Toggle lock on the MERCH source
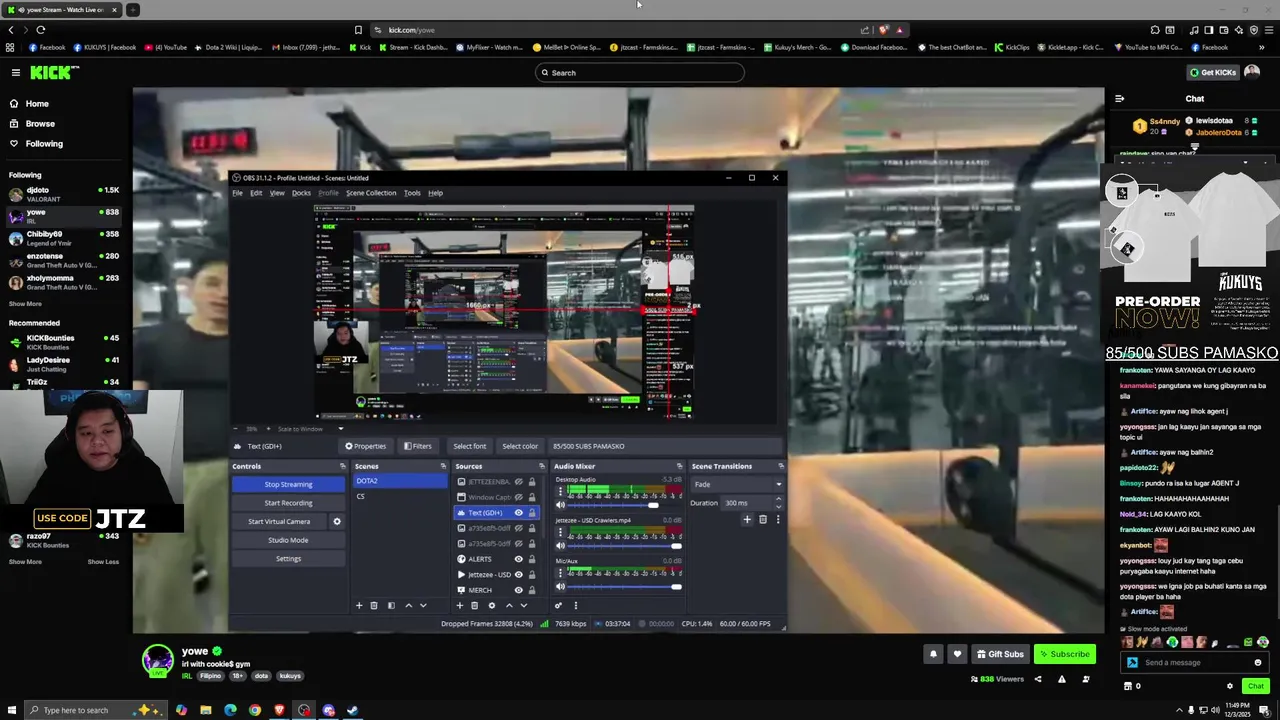This screenshot has height=720, width=1280. [x=532, y=590]
